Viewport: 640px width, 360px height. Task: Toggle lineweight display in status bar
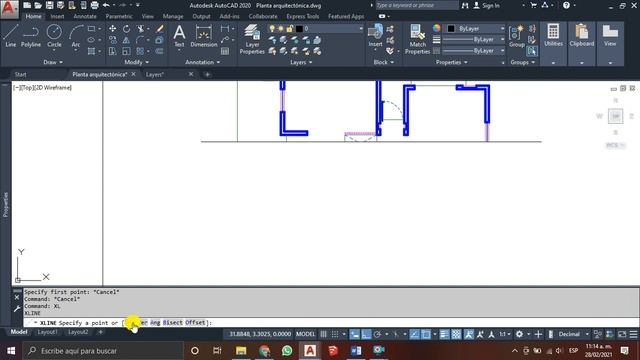coord(444,334)
